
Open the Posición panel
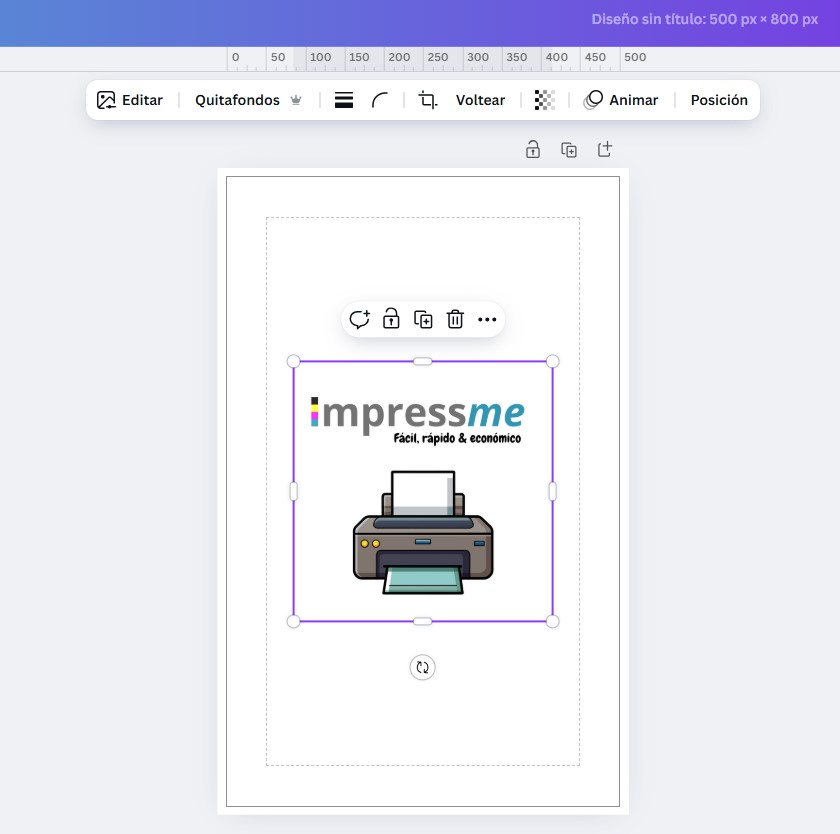point(718,100)
